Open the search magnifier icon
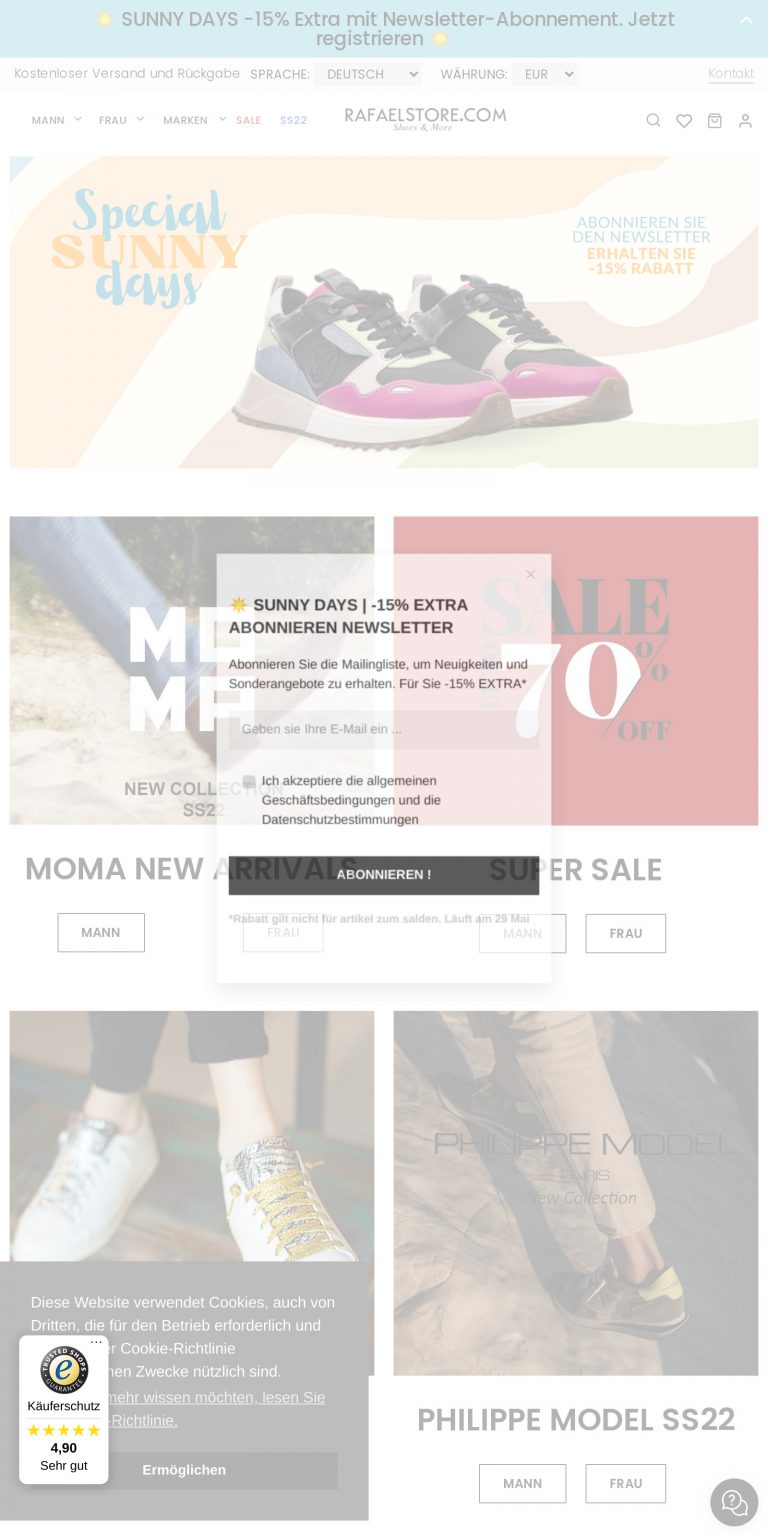 [653, 120]
